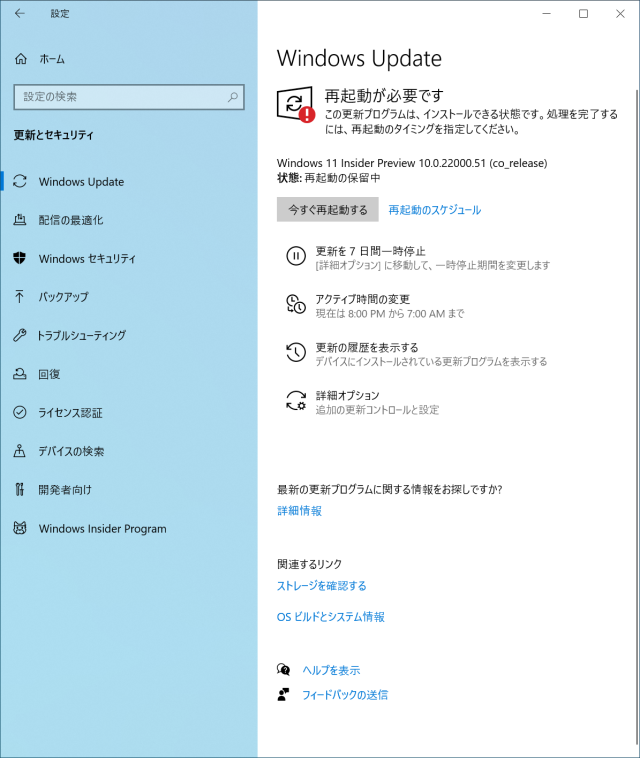The height and width of the screenshot is (758, 640).
Task: Click the Windows Update sync icon in sidebar
Action: (20, 181)
